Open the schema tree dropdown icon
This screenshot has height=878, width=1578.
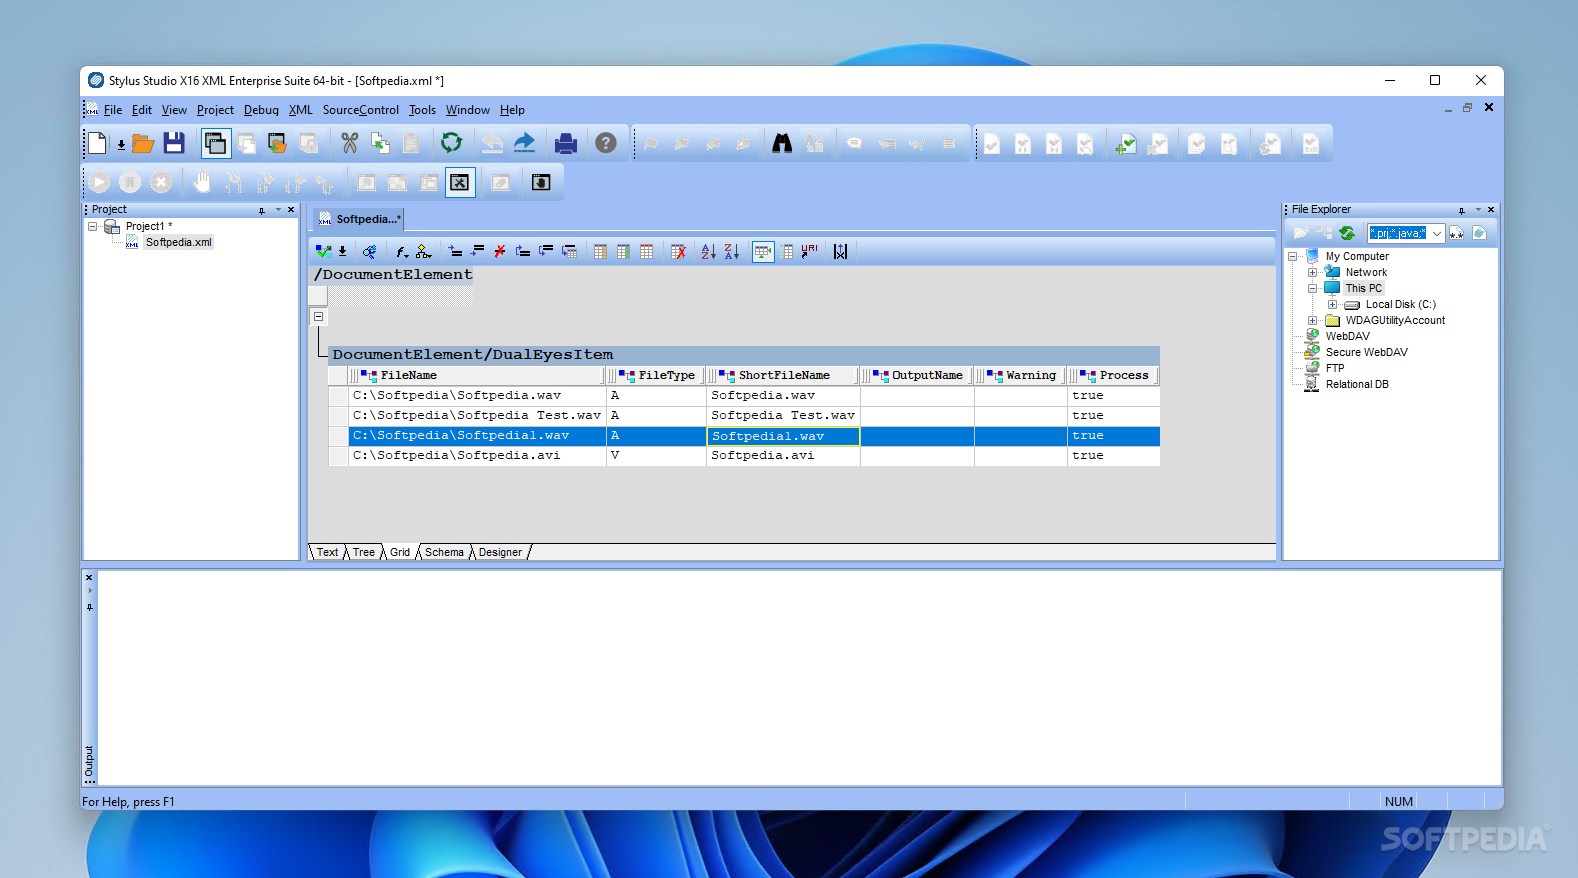click(x=424, y=251)
